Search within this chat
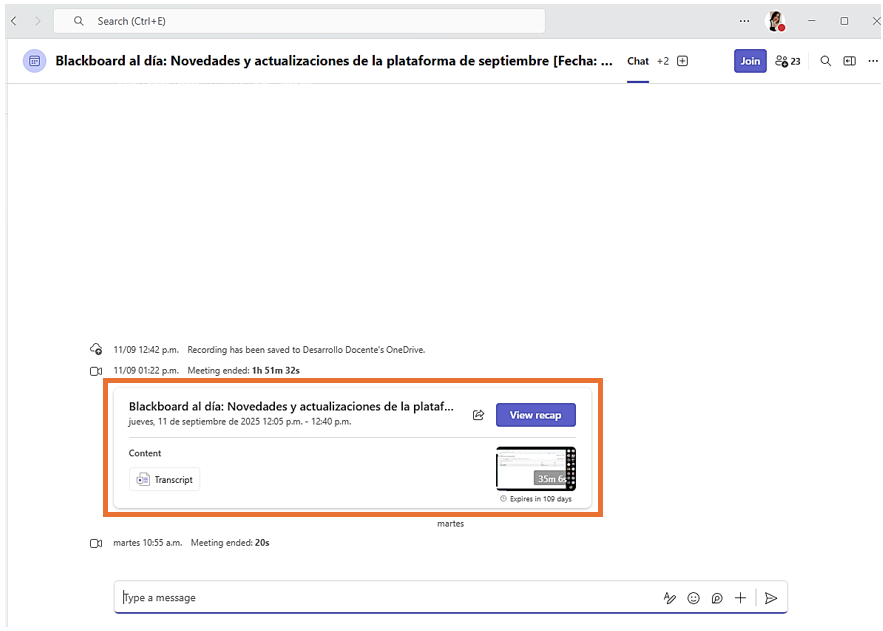The width and height of the screenshot is (883, 631). pos(825,61)
